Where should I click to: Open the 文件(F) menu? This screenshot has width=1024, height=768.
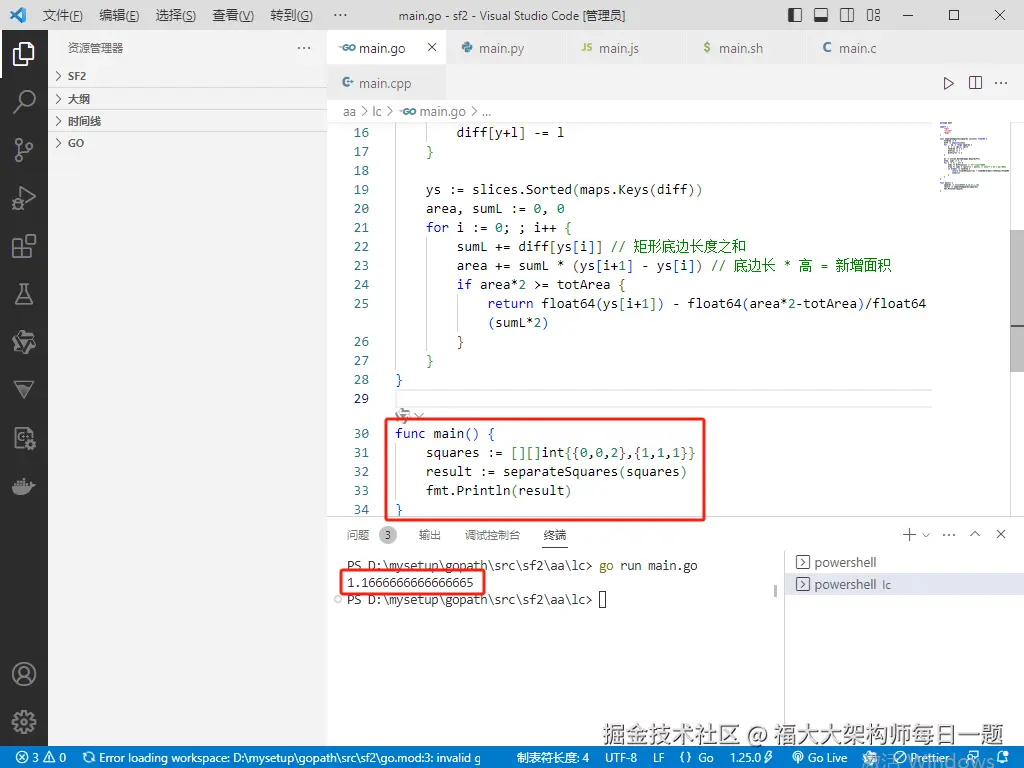(x=63, y=15)
